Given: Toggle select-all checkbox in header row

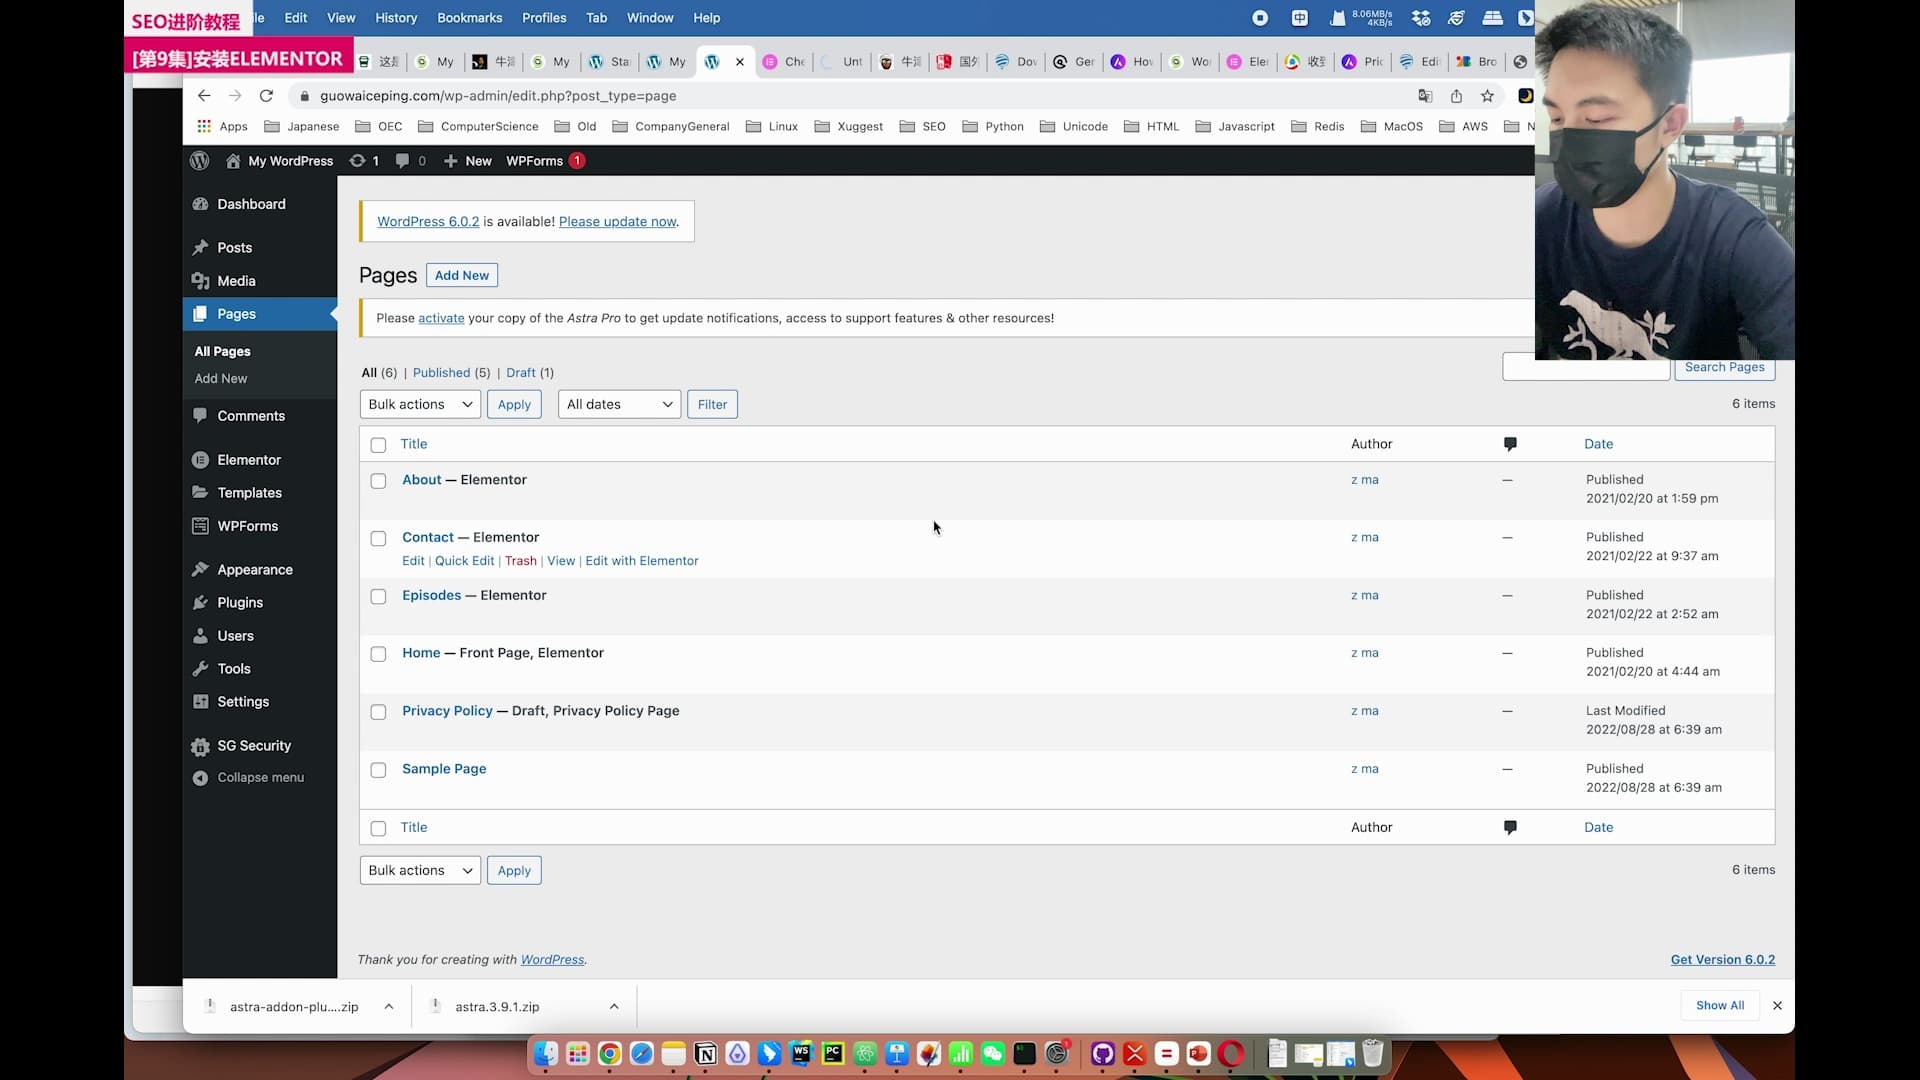Looking at the screenshot, I should [x=378, y=445].
